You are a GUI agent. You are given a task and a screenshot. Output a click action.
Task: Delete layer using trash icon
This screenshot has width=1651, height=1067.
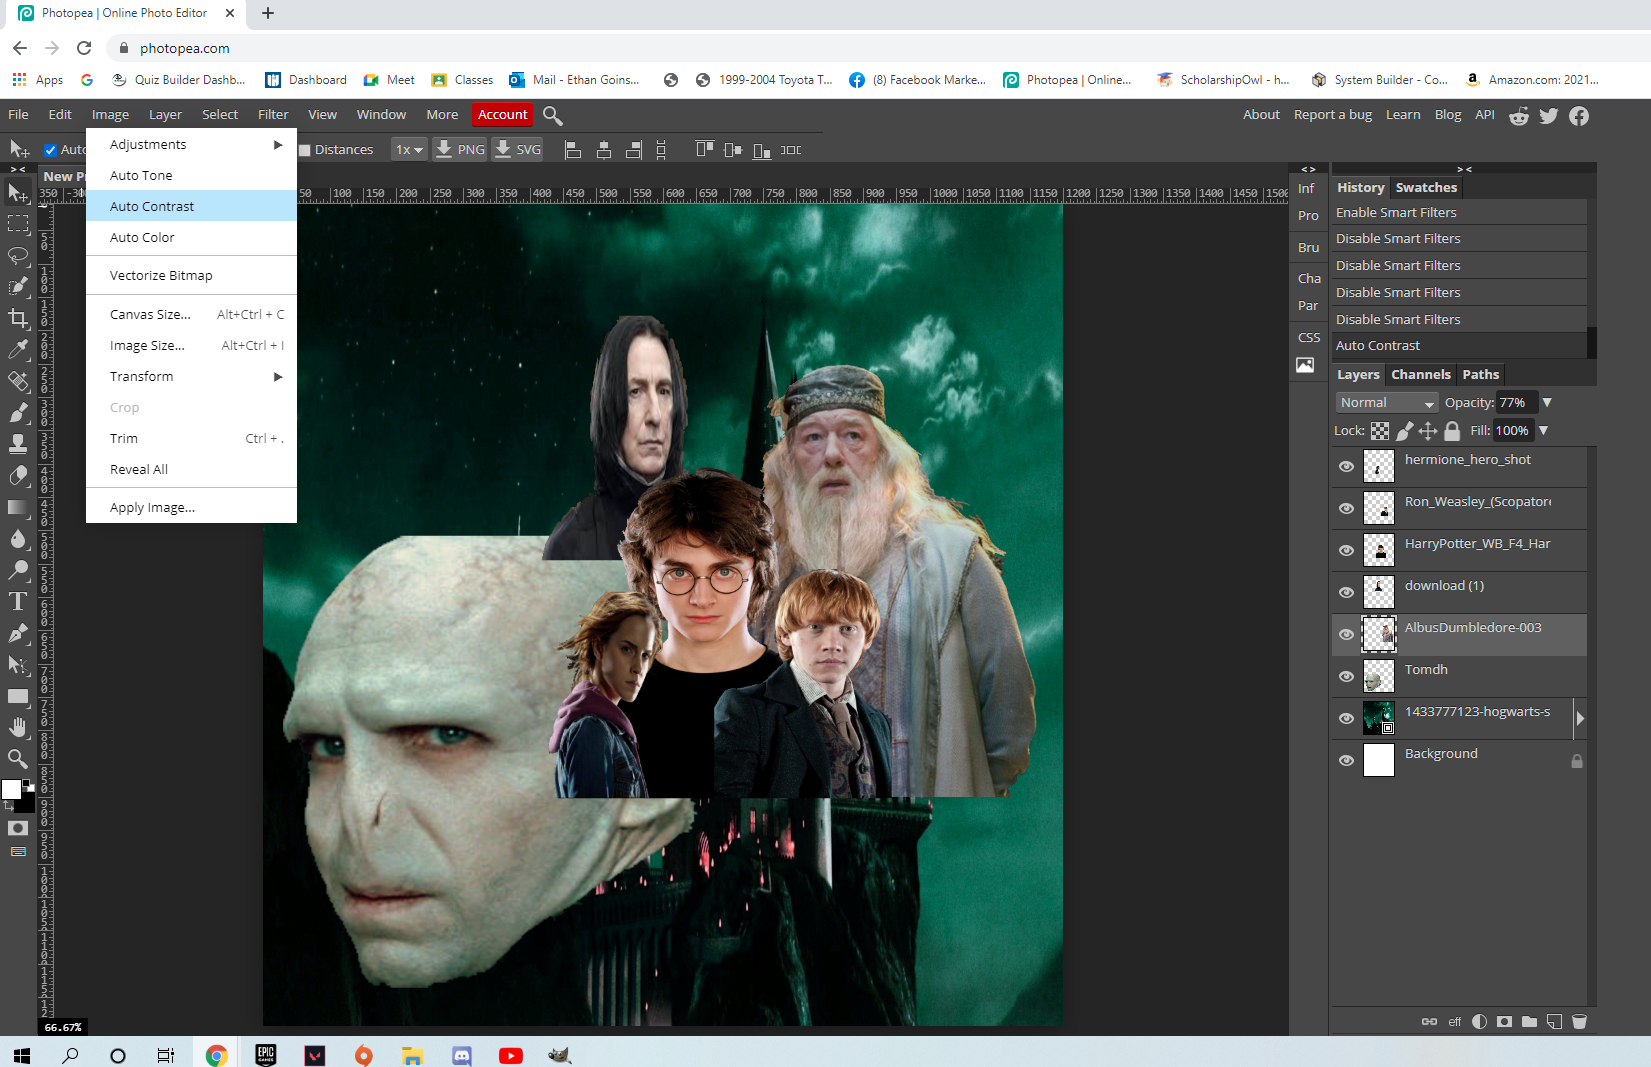pos(1579,1021)
